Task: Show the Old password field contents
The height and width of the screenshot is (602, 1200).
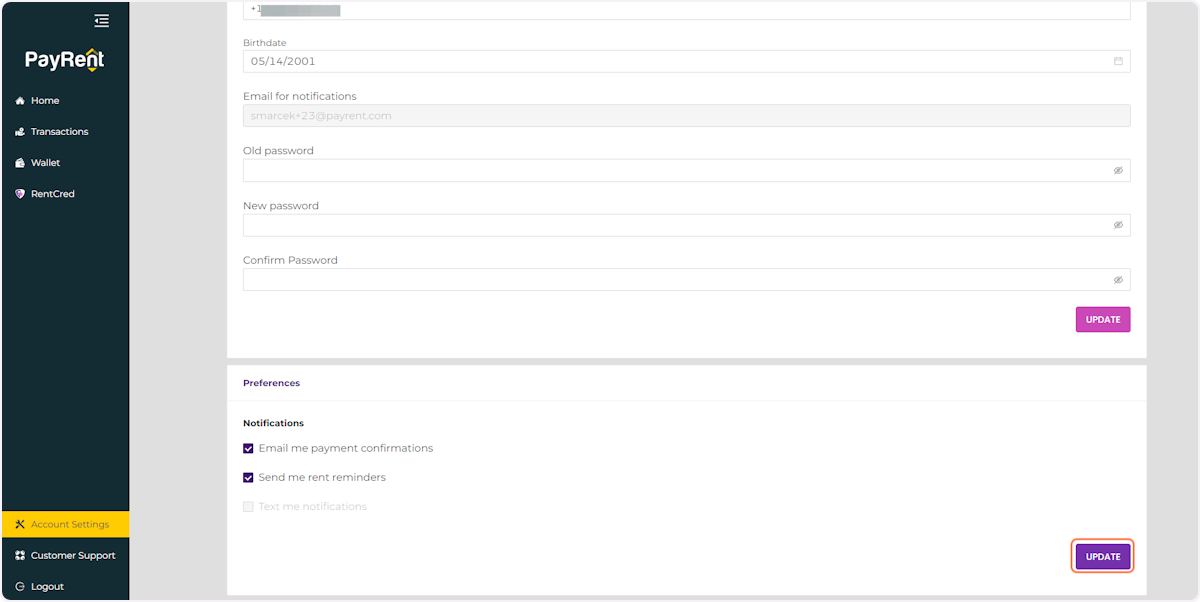Action: coord(1118,170)
